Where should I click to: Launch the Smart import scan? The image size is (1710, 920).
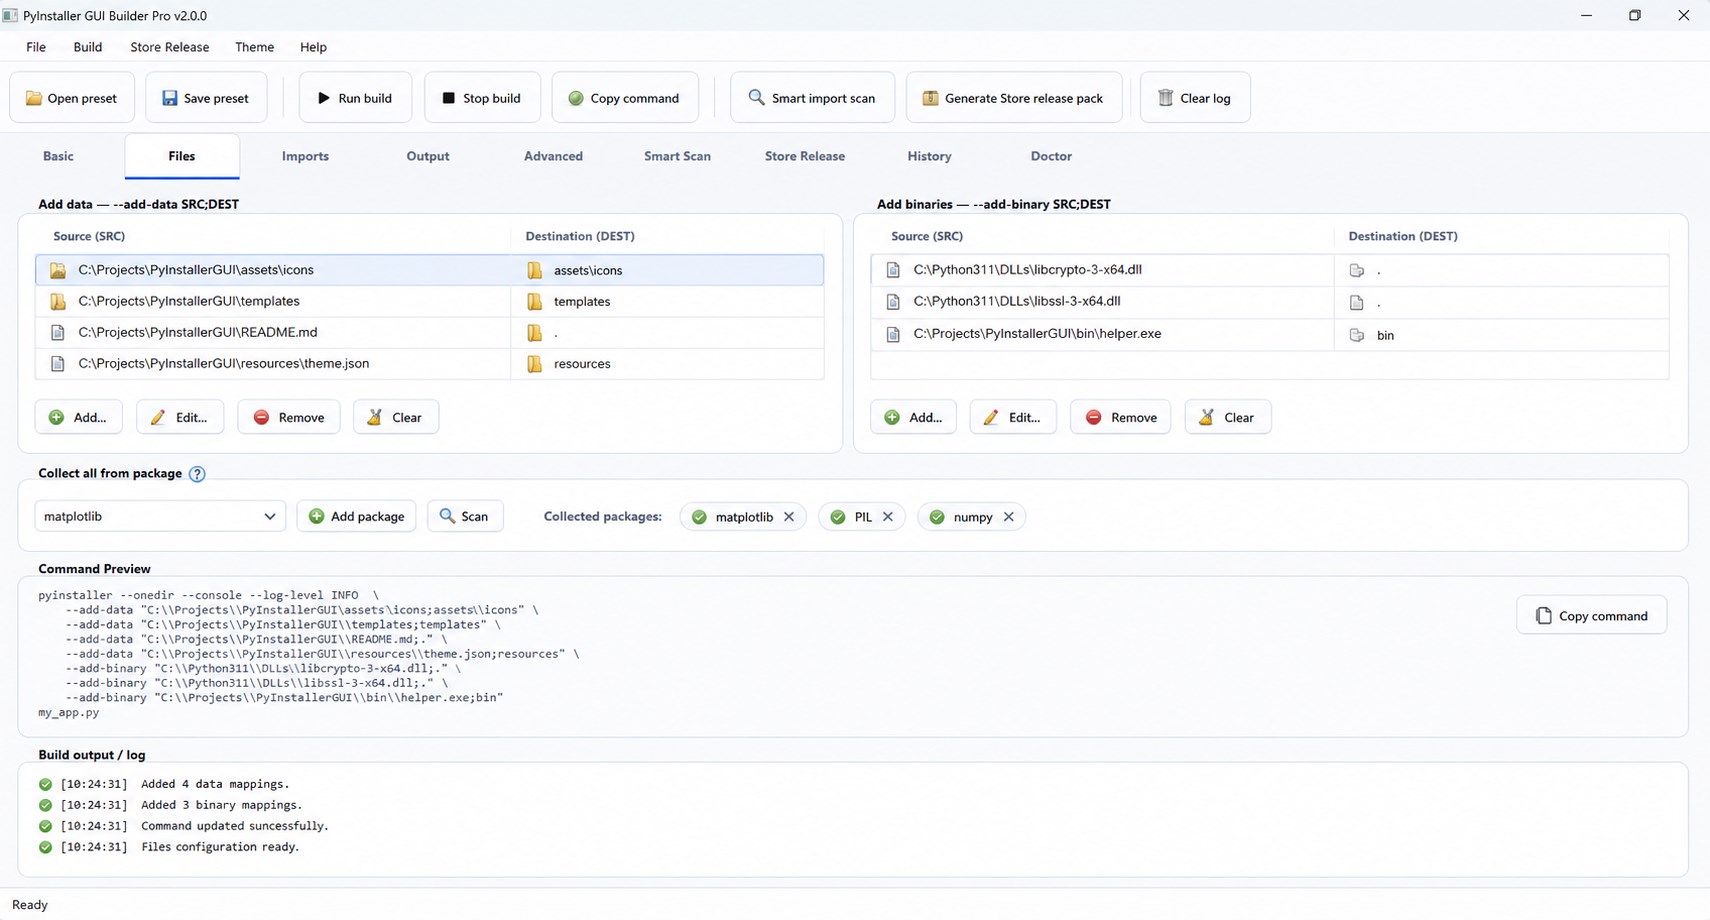(812, 98)
